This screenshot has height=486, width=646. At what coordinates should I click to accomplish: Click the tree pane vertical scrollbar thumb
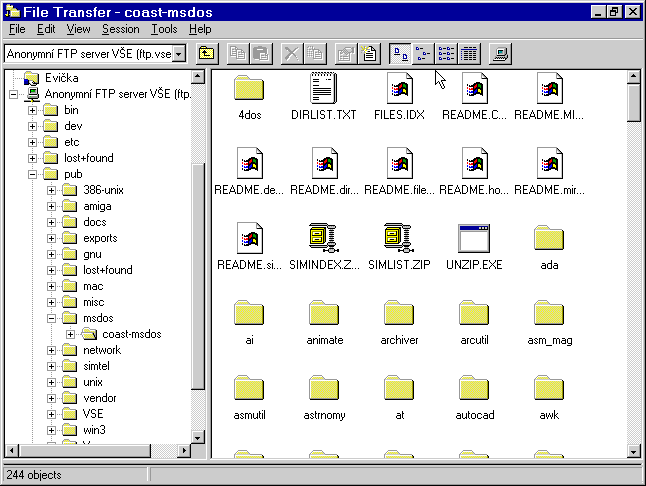click(x=198, y=277)
